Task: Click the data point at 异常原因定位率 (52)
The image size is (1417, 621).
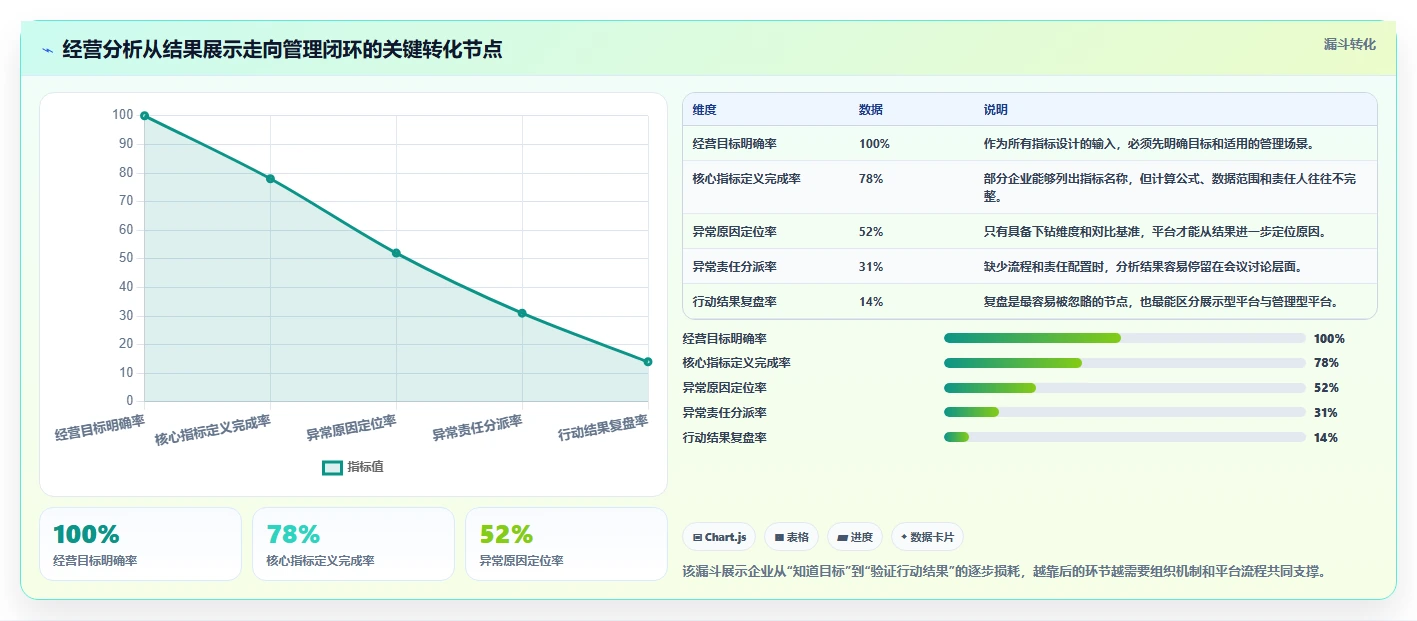Action: click(396, 253)
